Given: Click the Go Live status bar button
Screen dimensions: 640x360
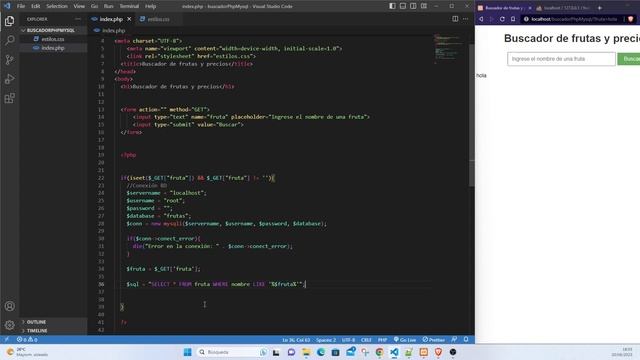Looking at the screenshot, I should [x=405, y=340].
